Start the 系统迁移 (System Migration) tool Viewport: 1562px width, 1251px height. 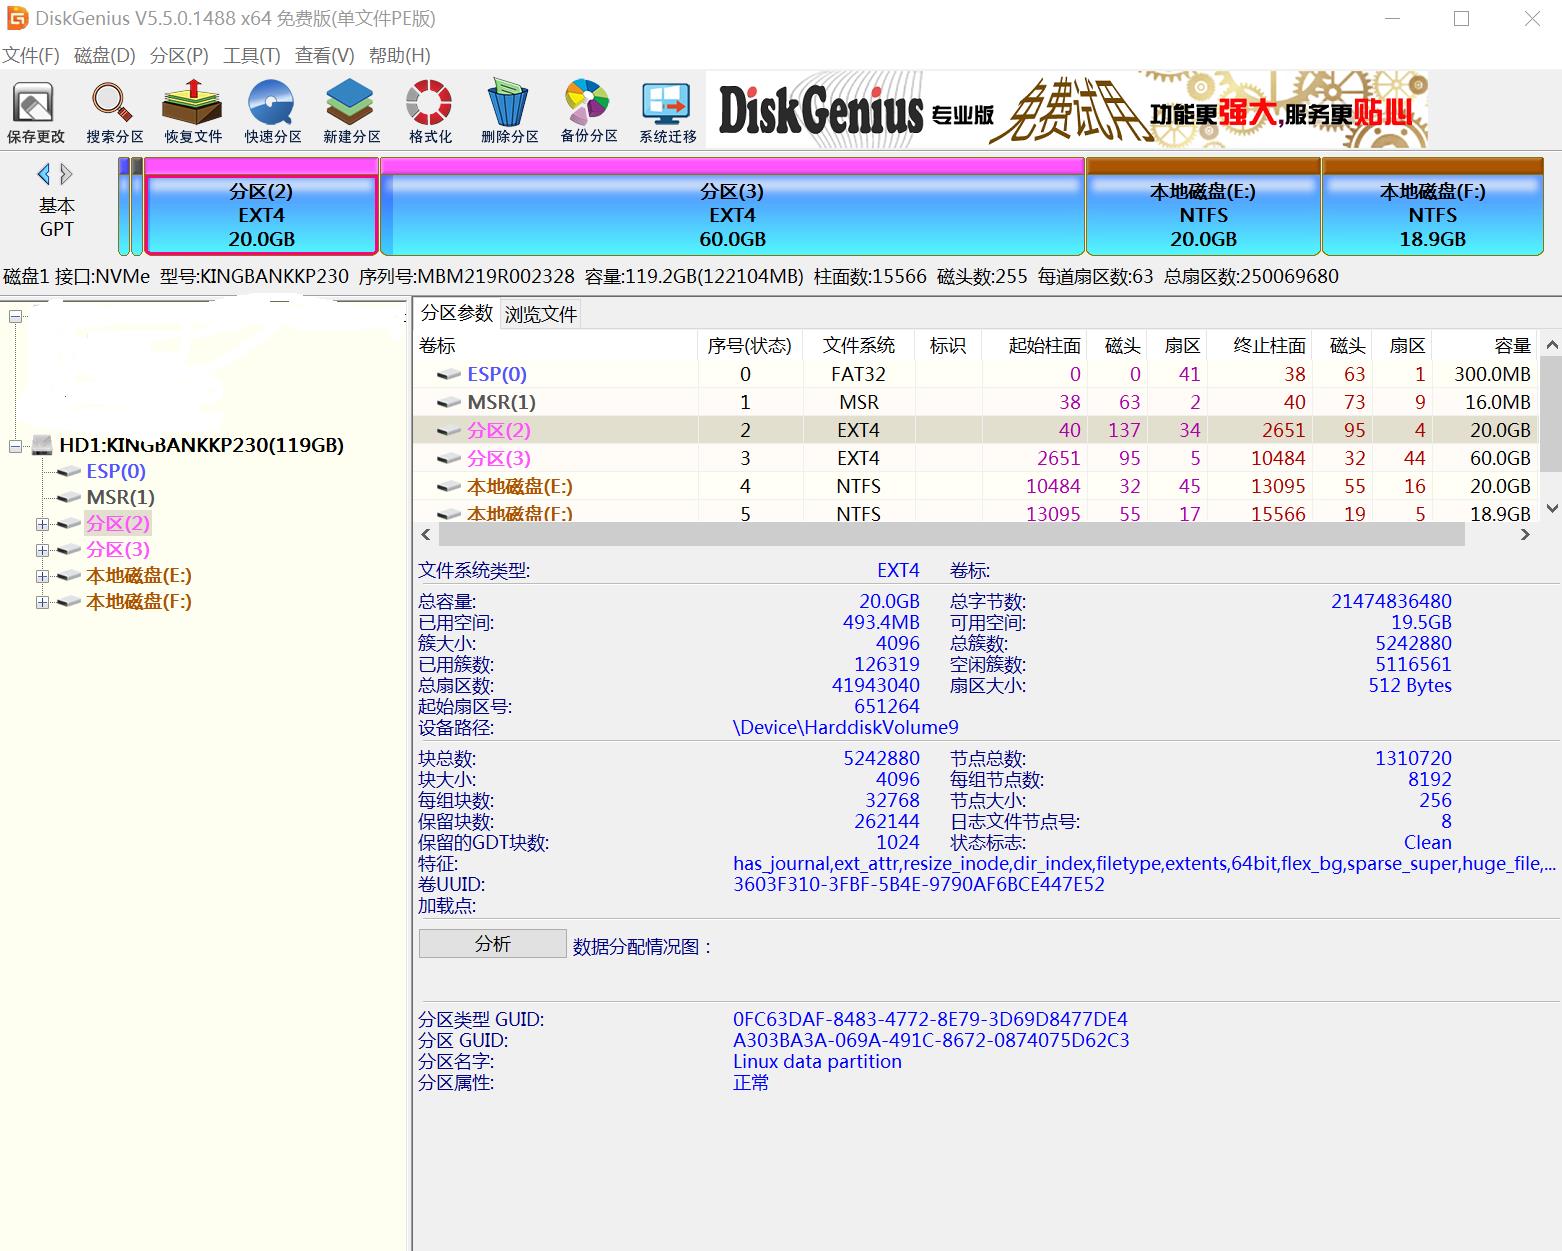667,112
